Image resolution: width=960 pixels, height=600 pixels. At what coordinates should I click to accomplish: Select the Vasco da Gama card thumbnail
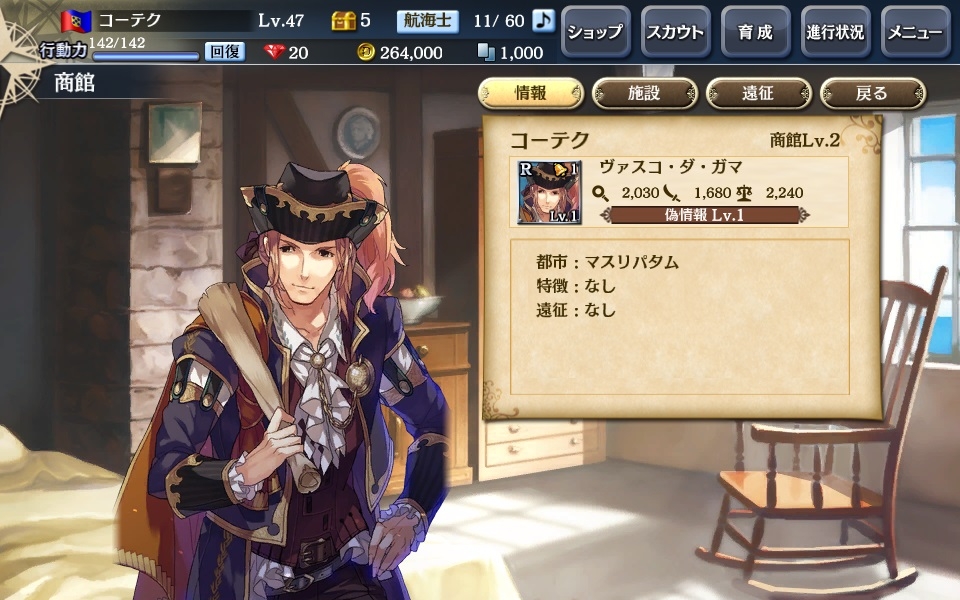coord(549,192)
